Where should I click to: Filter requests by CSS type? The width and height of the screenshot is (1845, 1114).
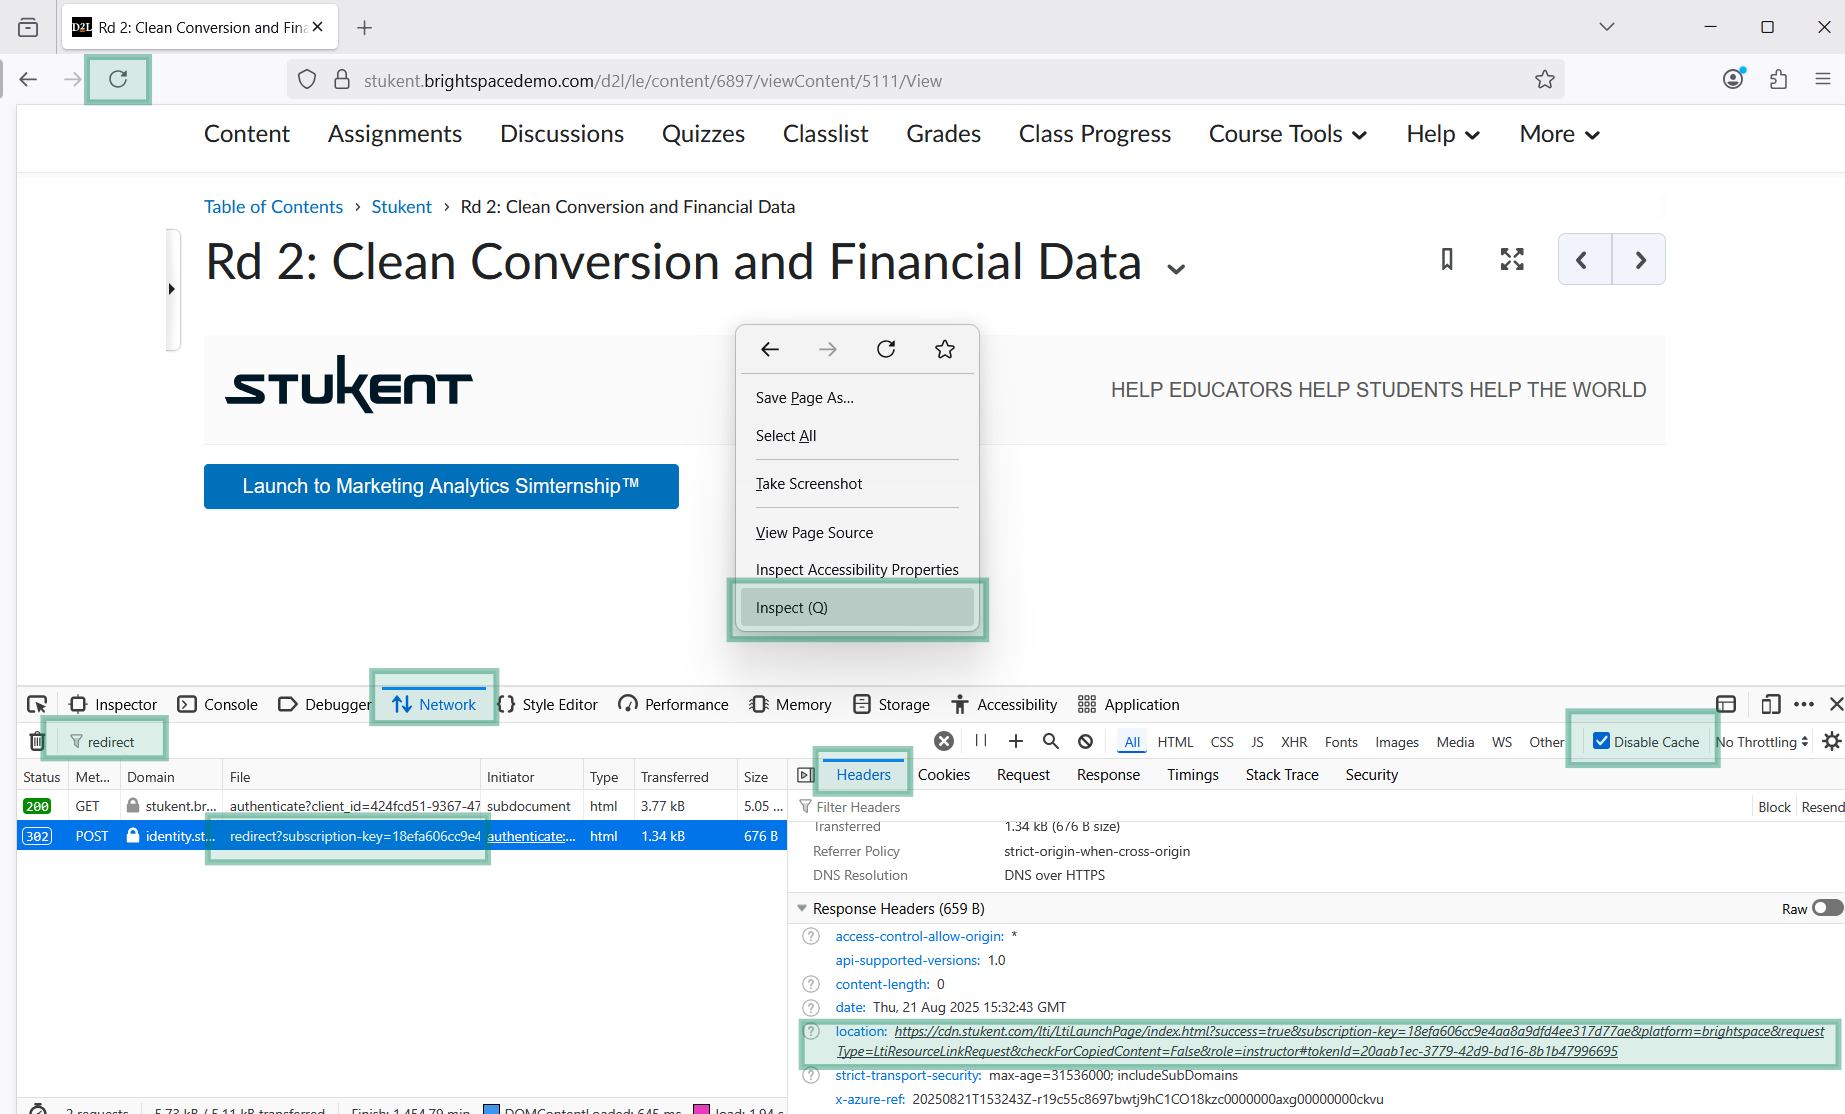(x=1222, y=742)
